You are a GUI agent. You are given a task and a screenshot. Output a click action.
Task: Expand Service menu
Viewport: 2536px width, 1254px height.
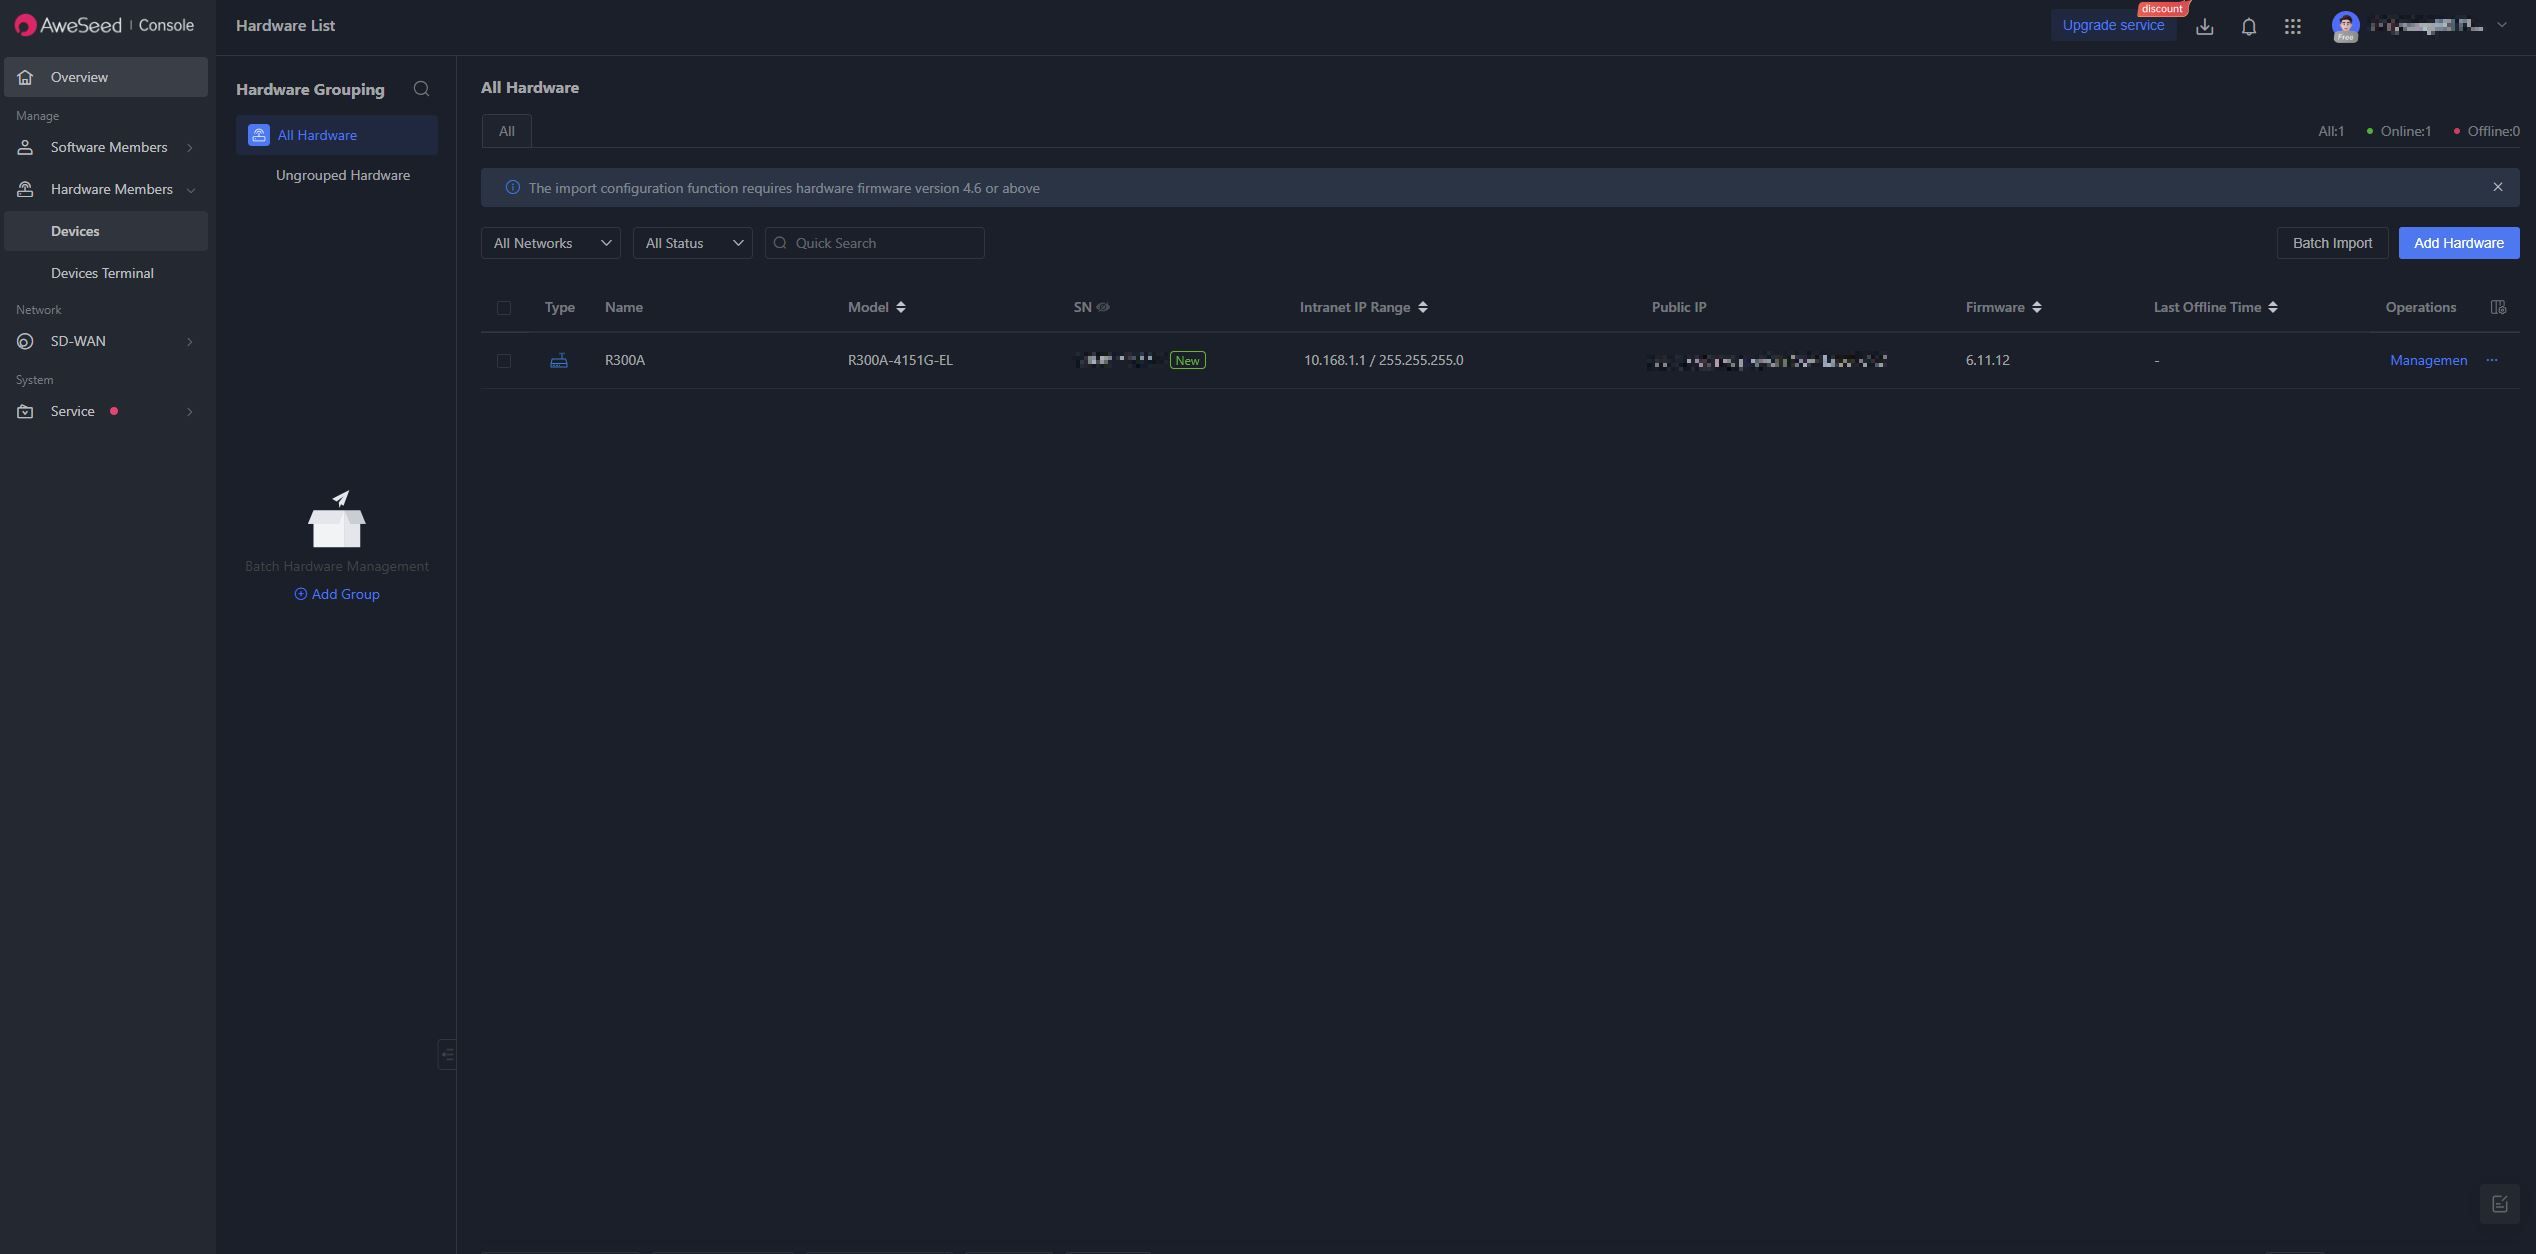(x=105, y=411)
